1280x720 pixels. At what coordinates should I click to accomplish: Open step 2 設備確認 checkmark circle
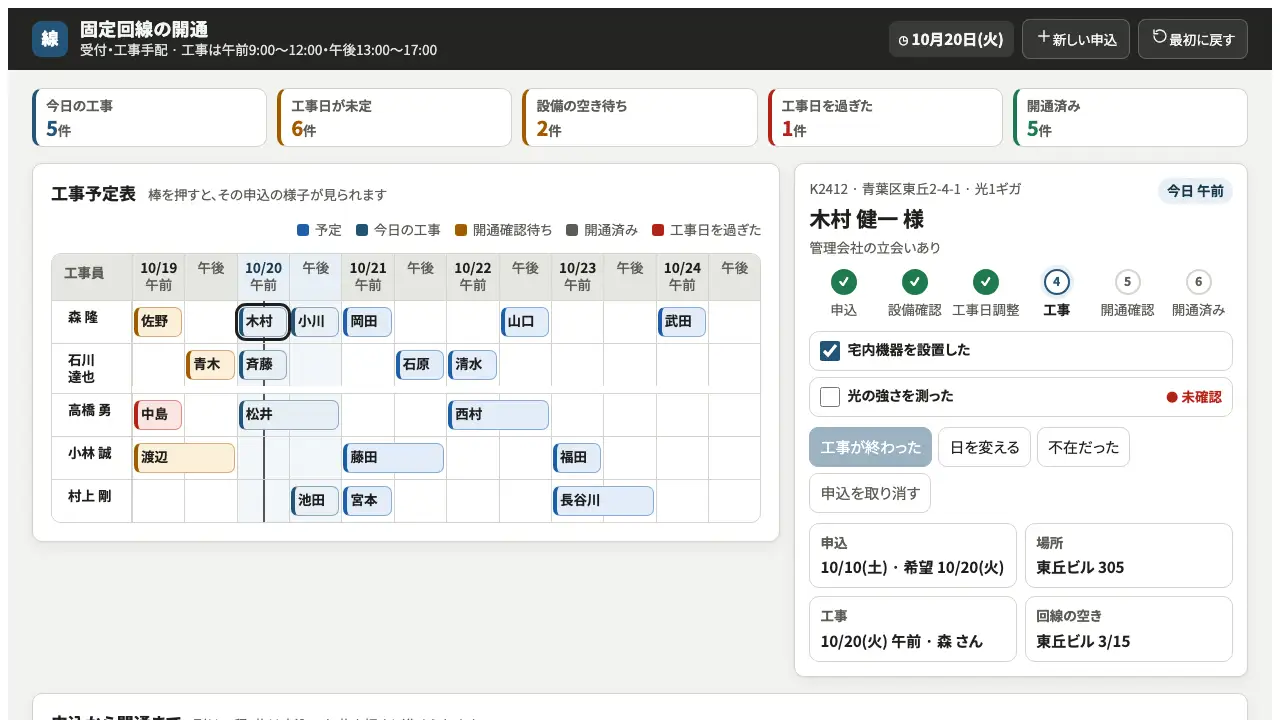click(915, 282)
